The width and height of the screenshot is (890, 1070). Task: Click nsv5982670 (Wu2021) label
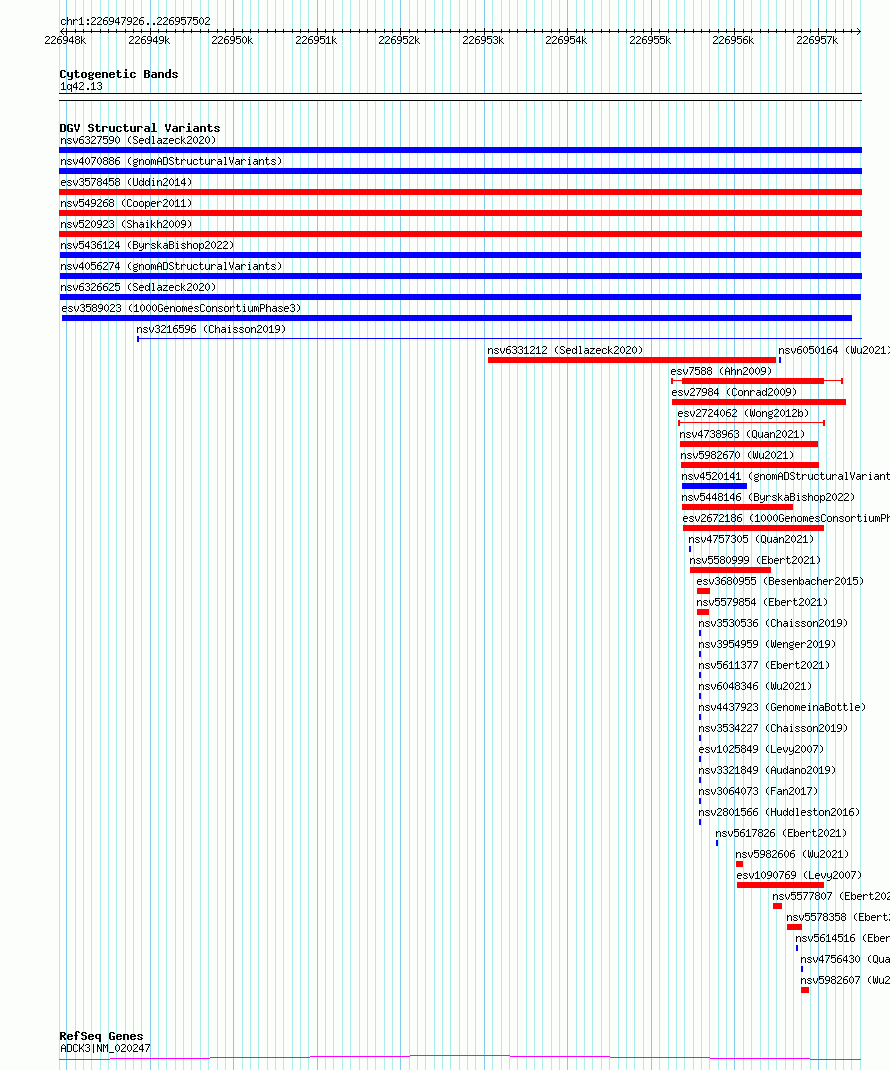point(737,455)
